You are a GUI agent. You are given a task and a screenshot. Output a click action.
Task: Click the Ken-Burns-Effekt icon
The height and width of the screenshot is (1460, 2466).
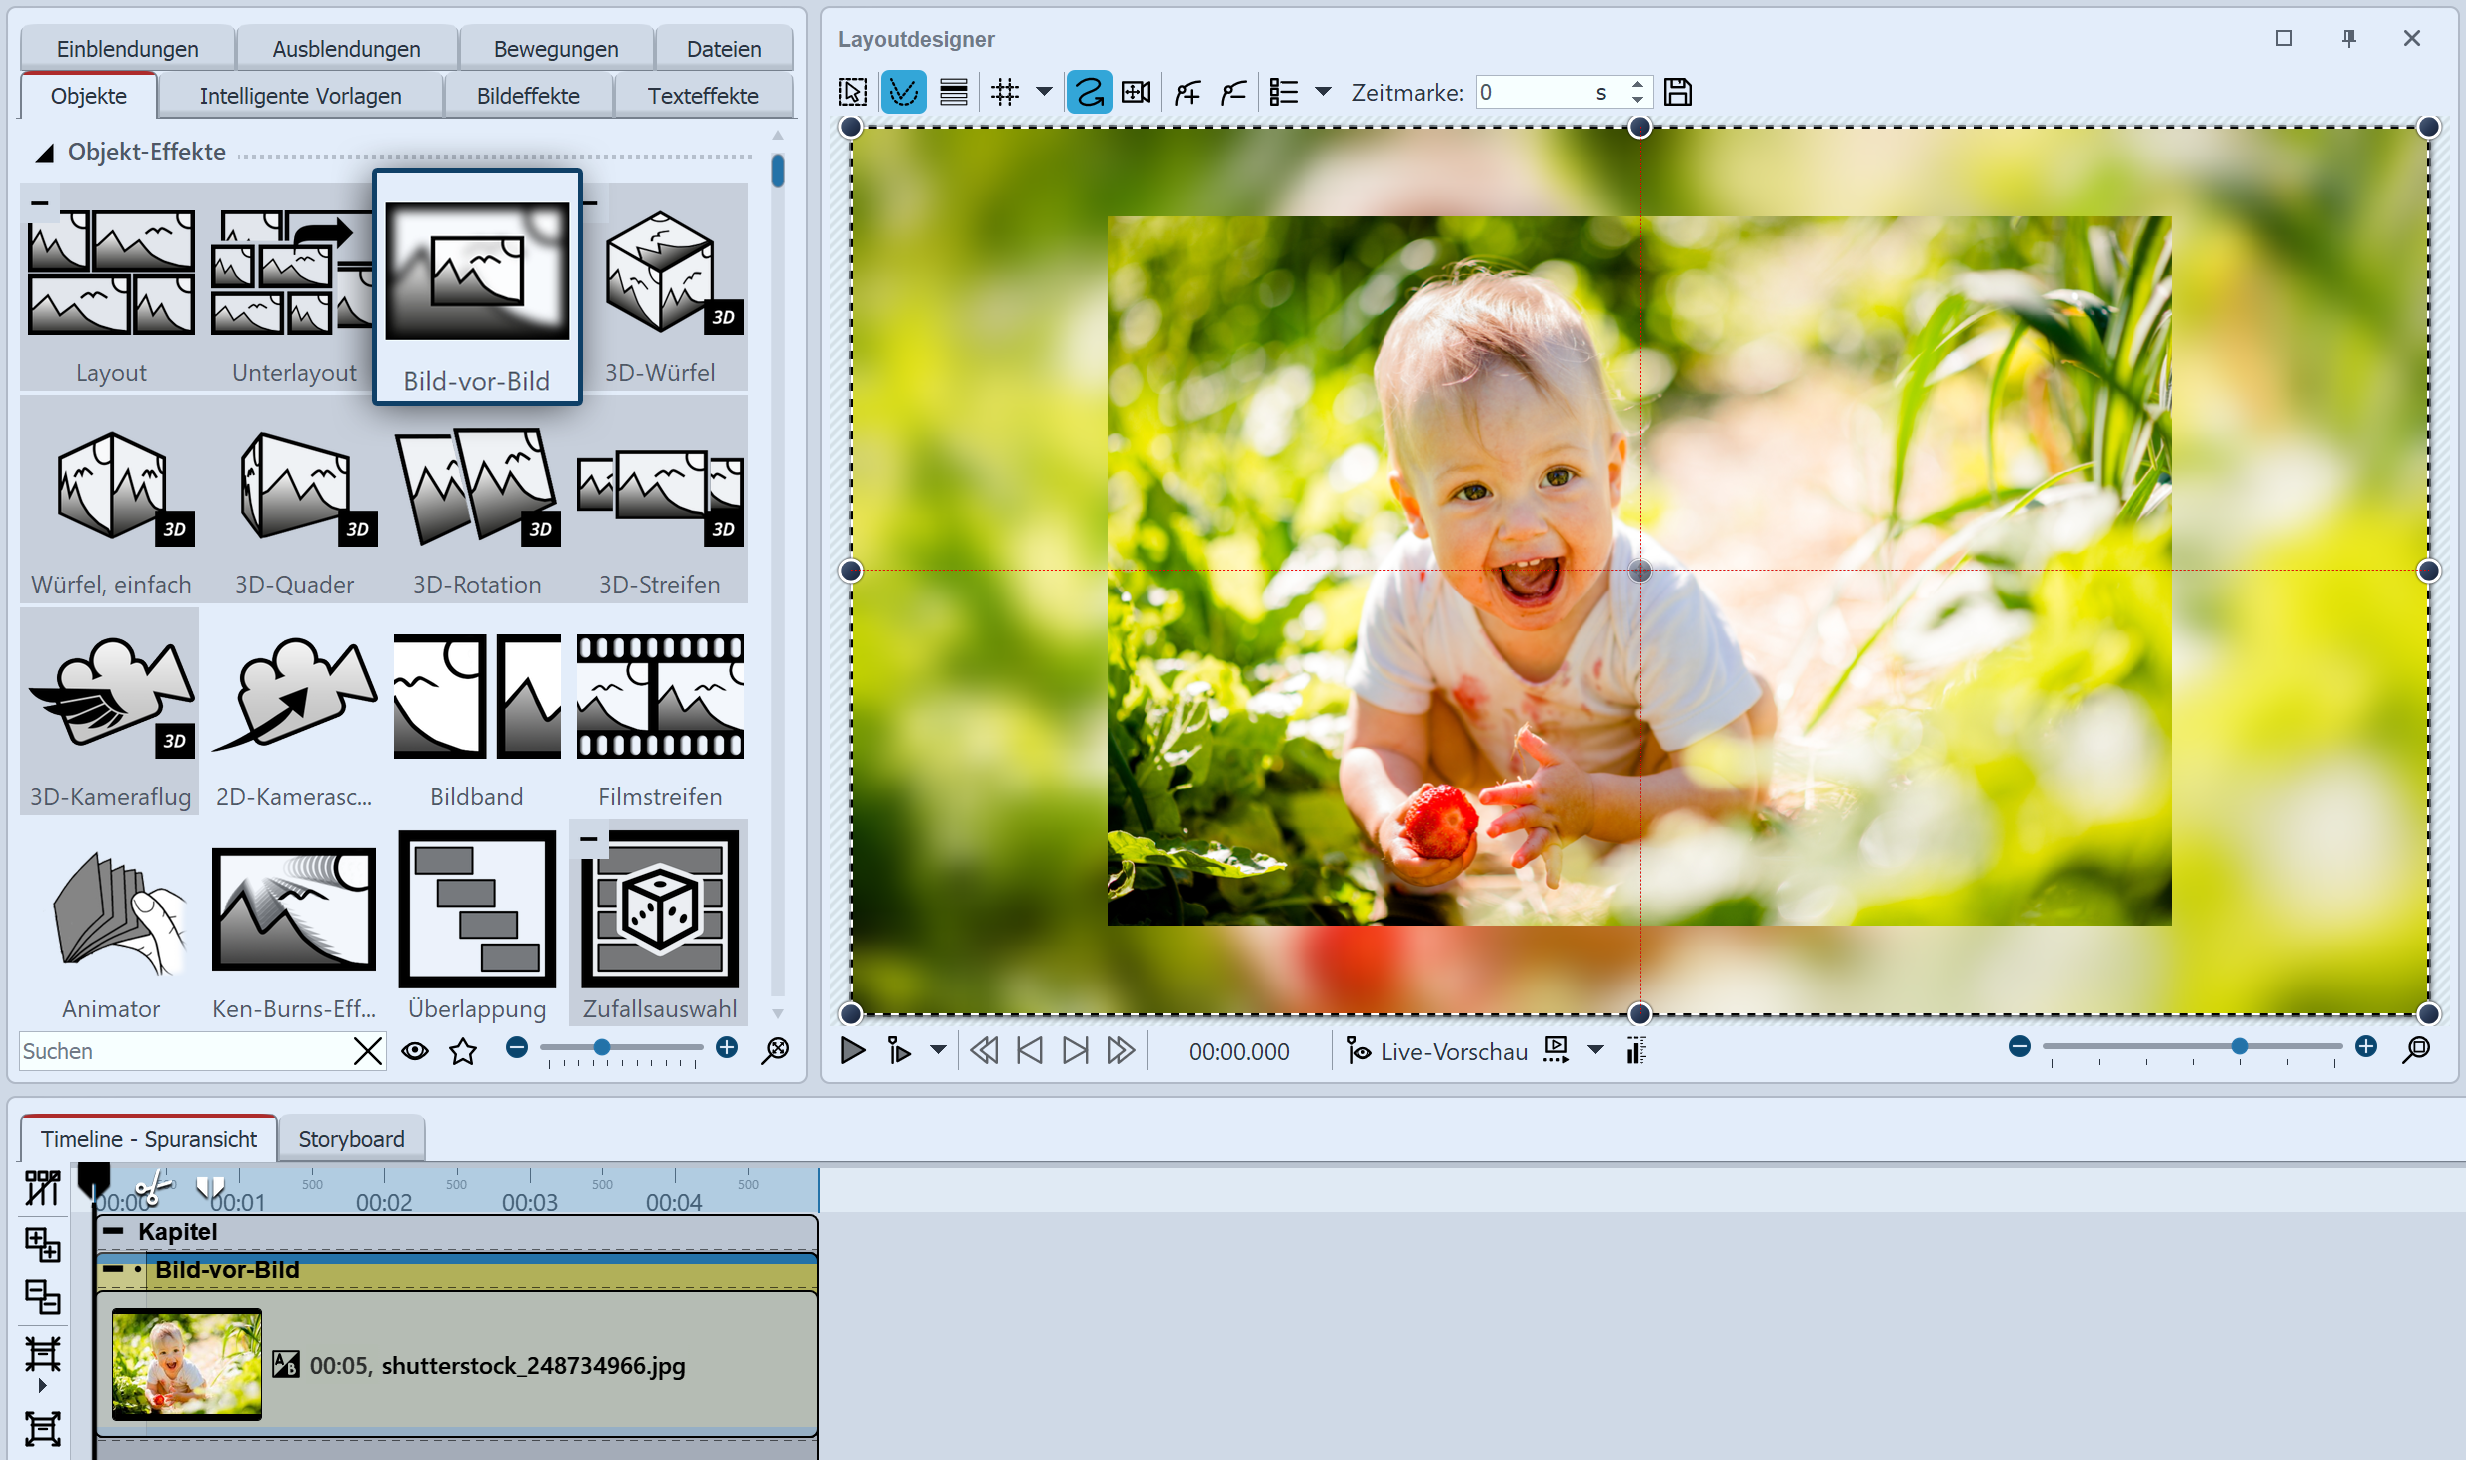coord(294,910)
